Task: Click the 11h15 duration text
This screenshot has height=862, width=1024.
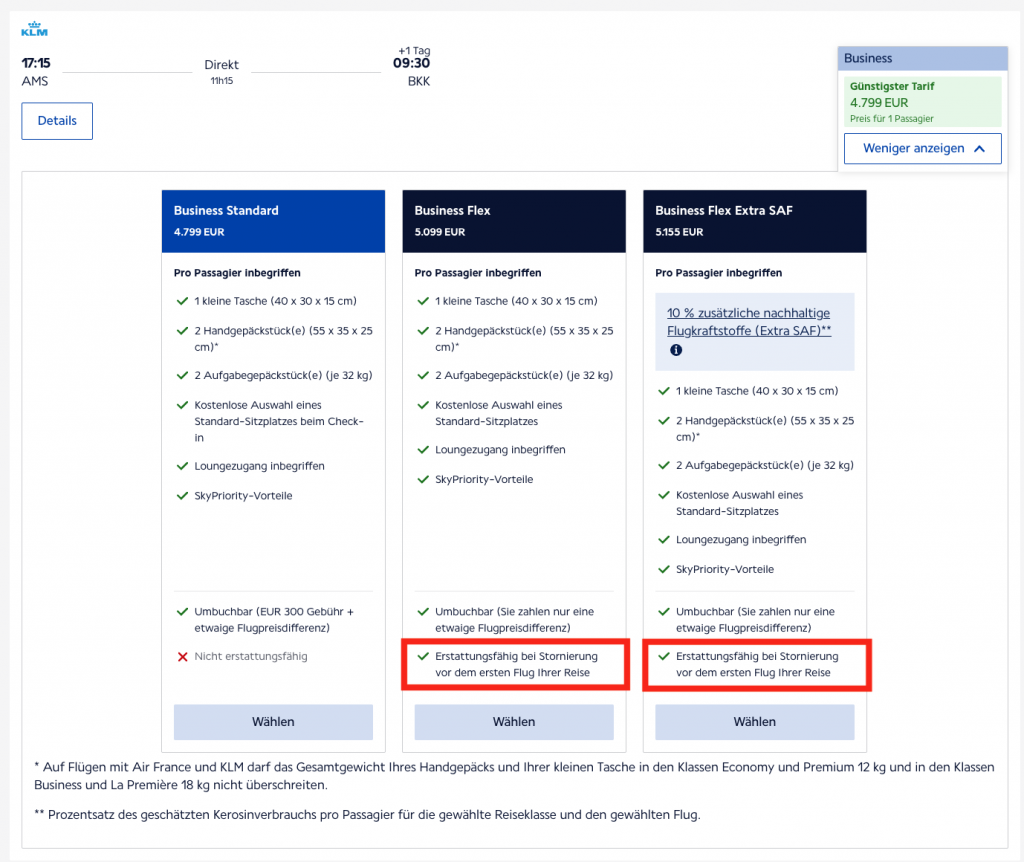Action: (x=221, y=80)
